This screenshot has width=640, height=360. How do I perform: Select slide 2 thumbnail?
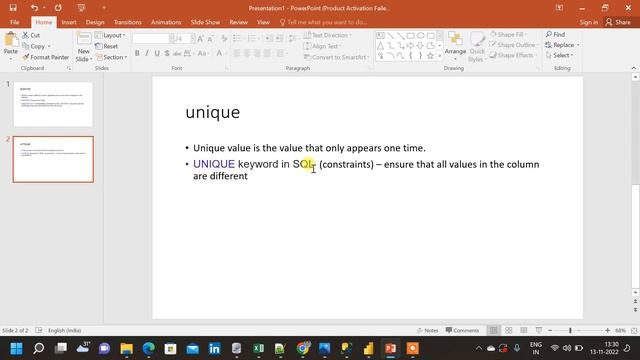(x=53, y=159)
